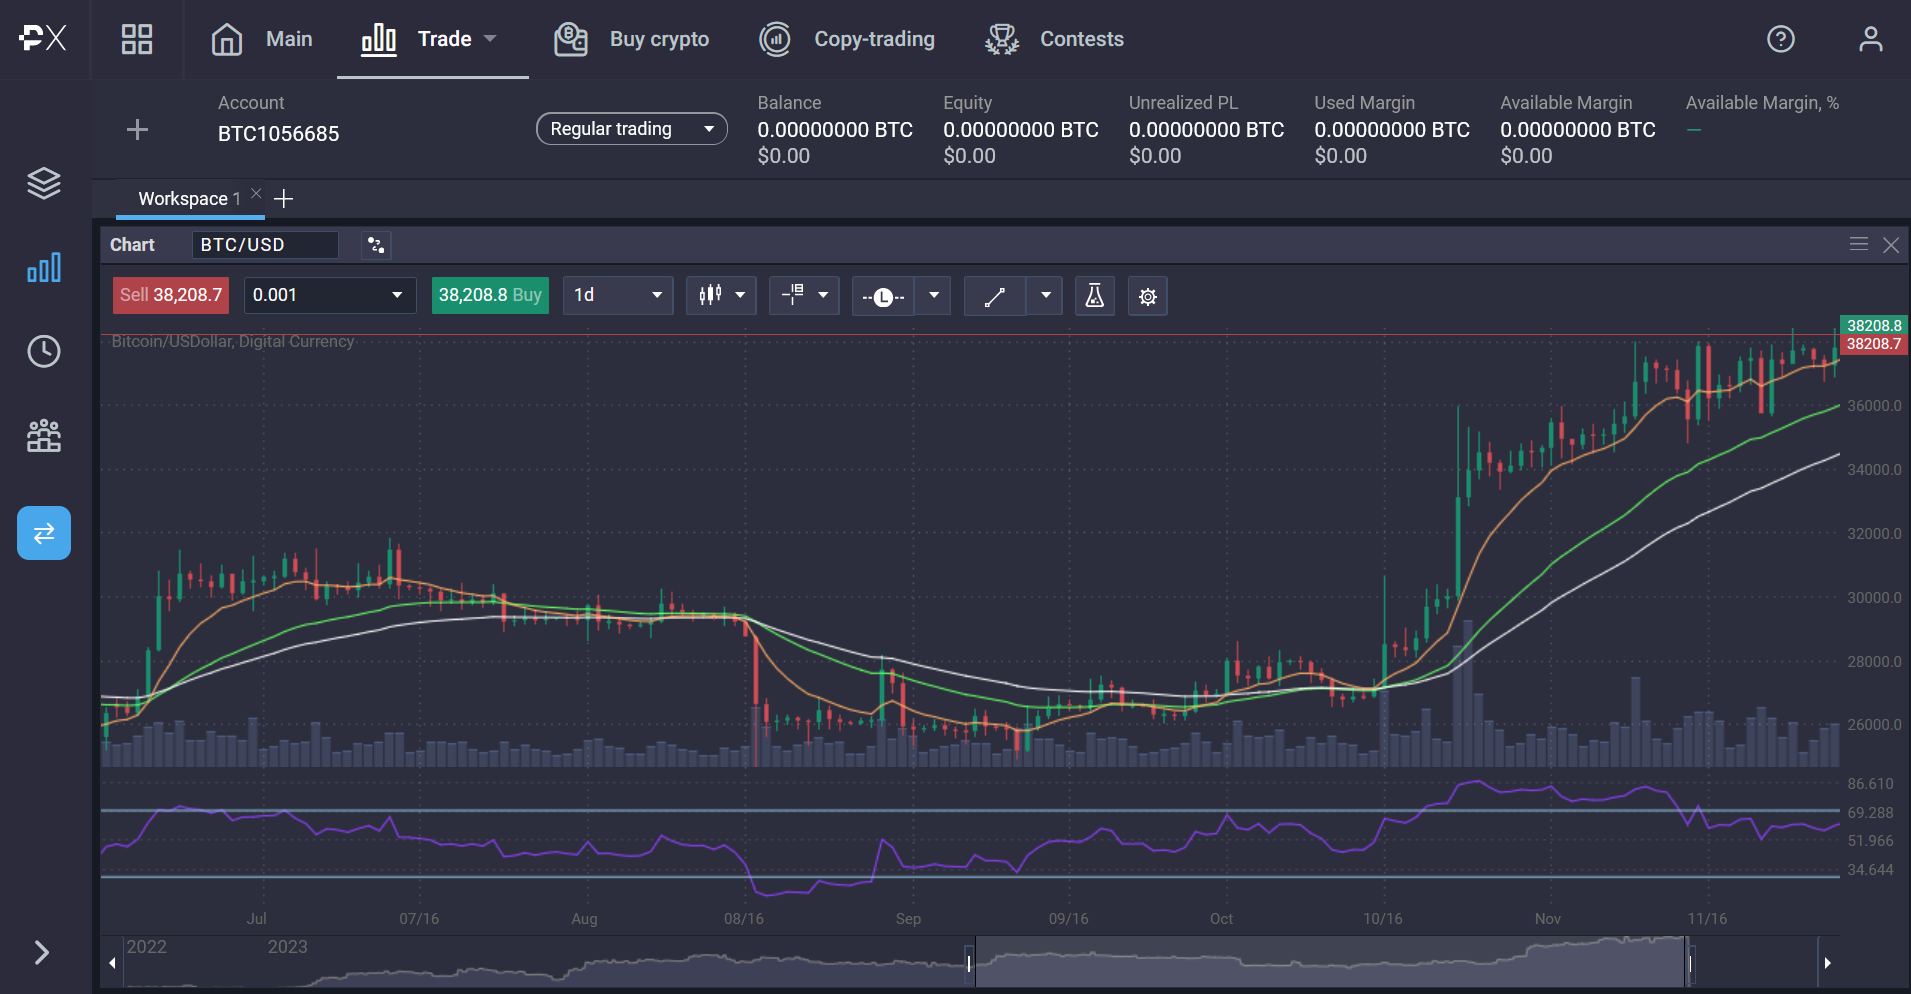Click the Used Margin BTC value
The width and height of the screenshot is (1911, 994).
click(1392, 130)
